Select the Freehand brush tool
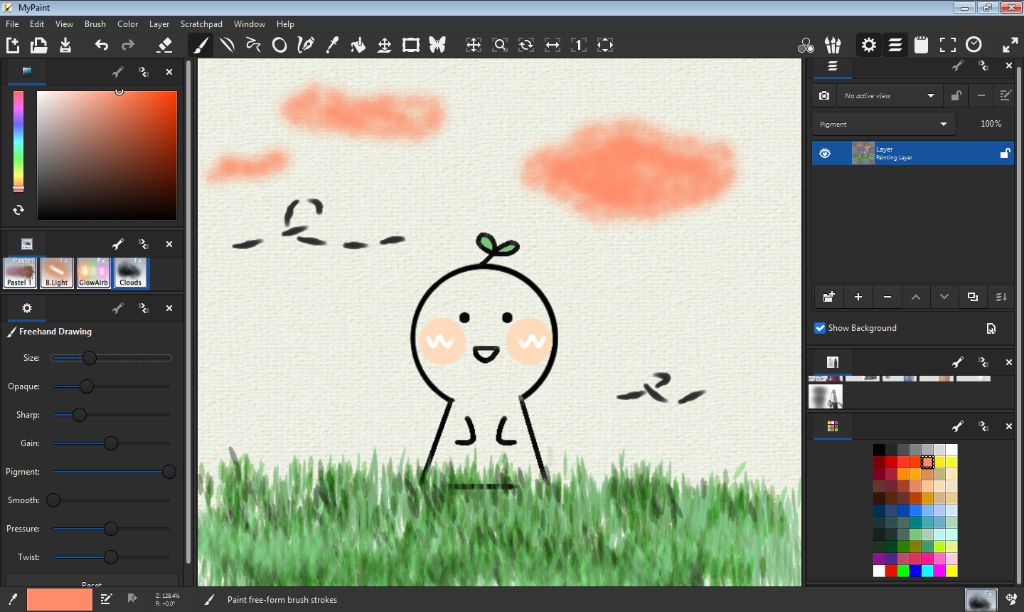 click(x=200, y=45)
